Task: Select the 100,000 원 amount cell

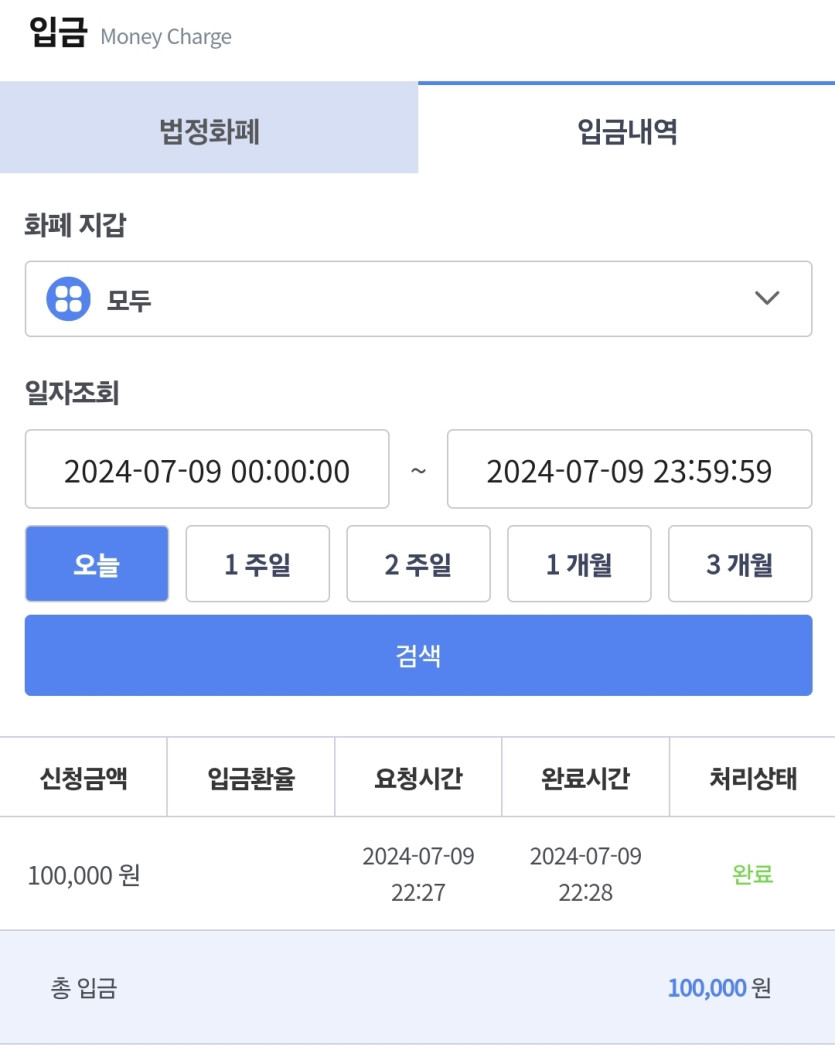Action: [x=84, y=875]
